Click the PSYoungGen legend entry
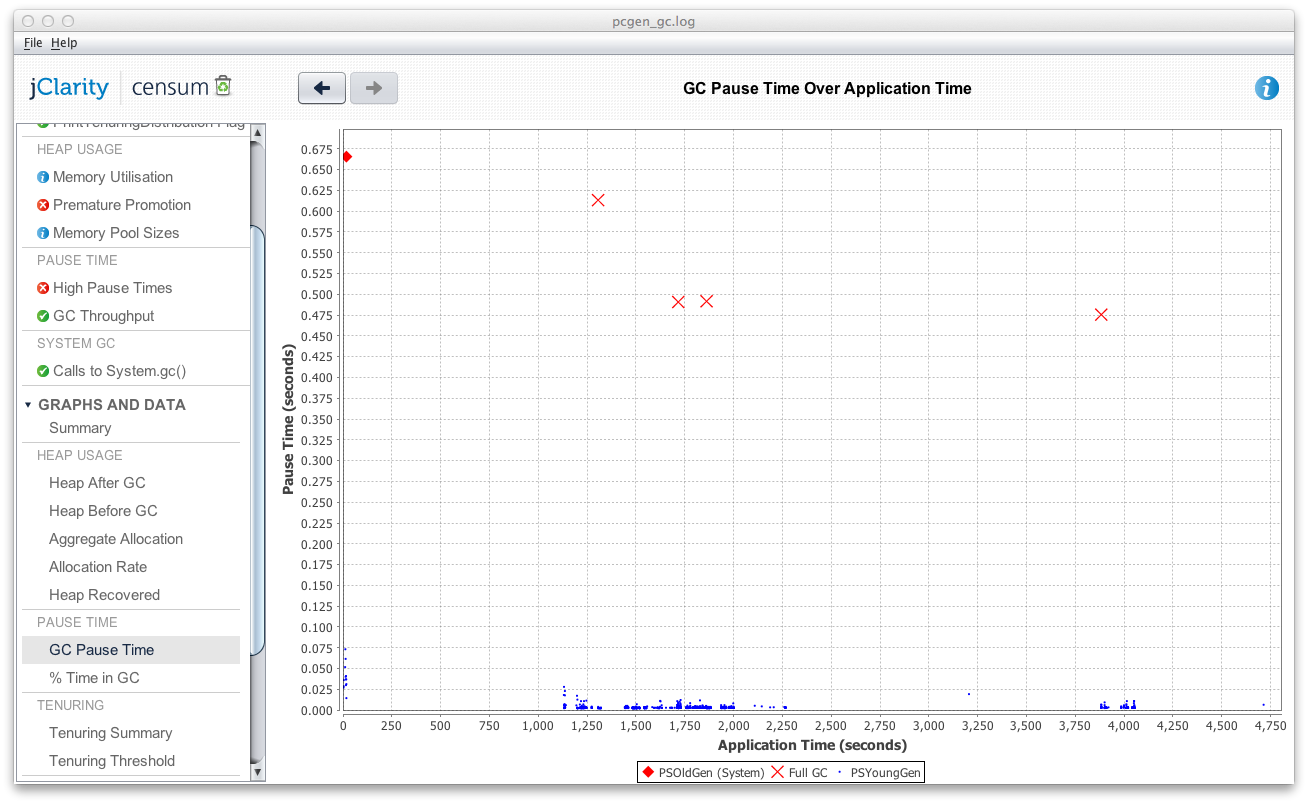This screenshot has width=1308, height=804. coord(878,773)
